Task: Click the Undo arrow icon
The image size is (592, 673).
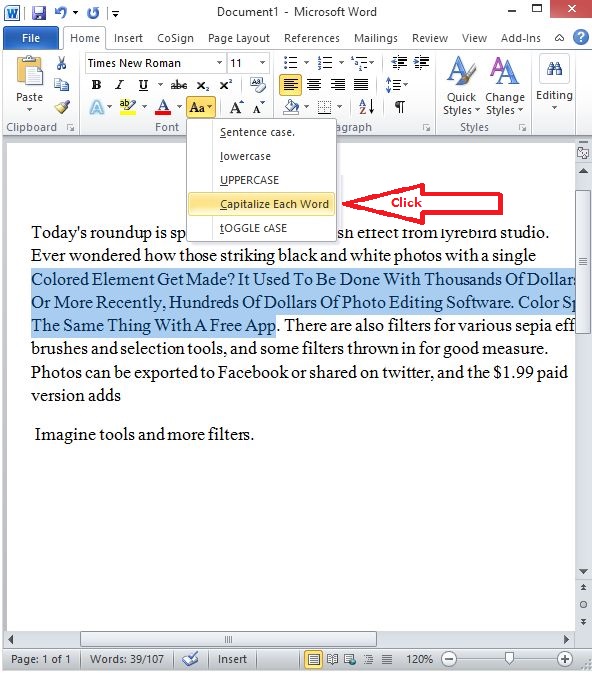Action: (61, 12)
